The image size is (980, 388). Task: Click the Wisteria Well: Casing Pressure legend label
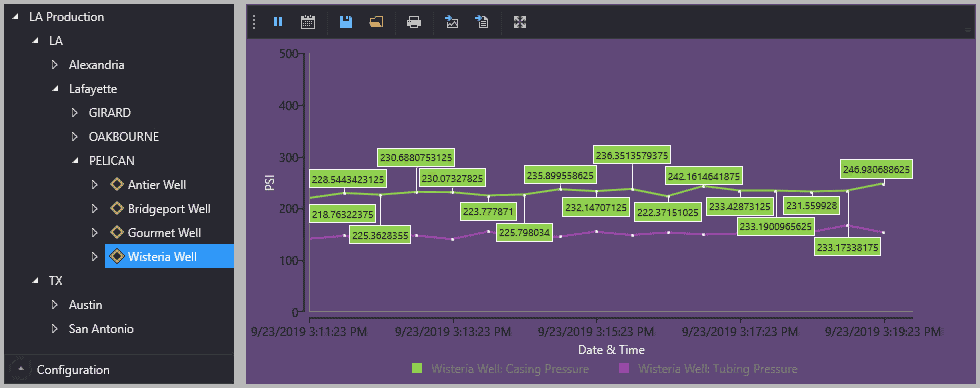tap(510, 369)
